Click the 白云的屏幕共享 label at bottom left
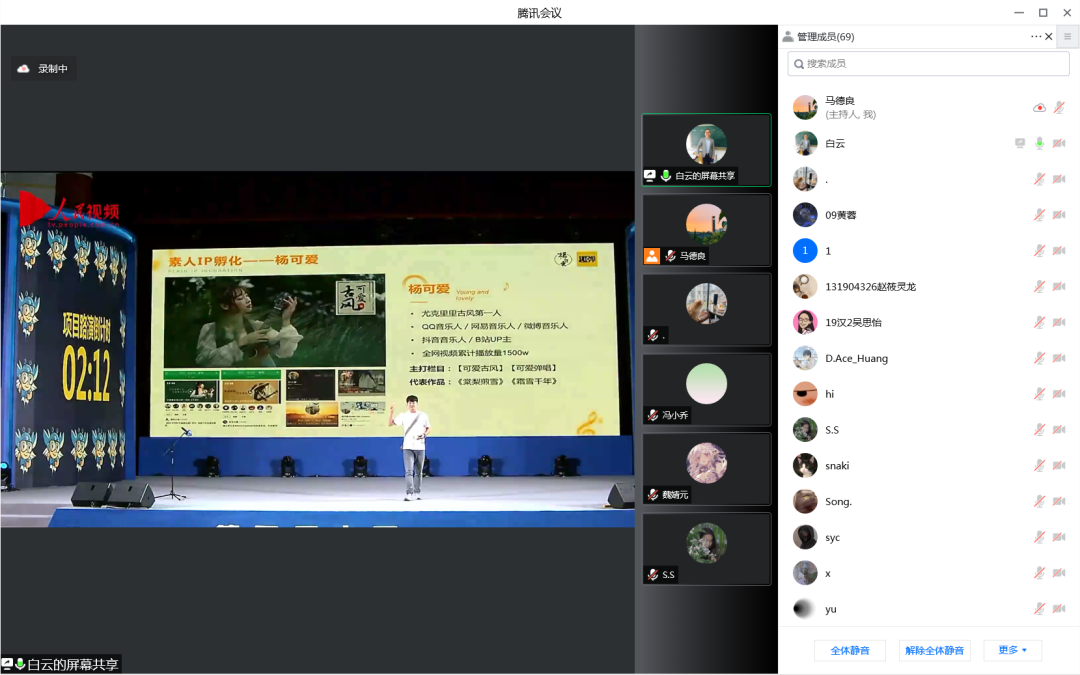1080x675 pixels. [73, 665]
